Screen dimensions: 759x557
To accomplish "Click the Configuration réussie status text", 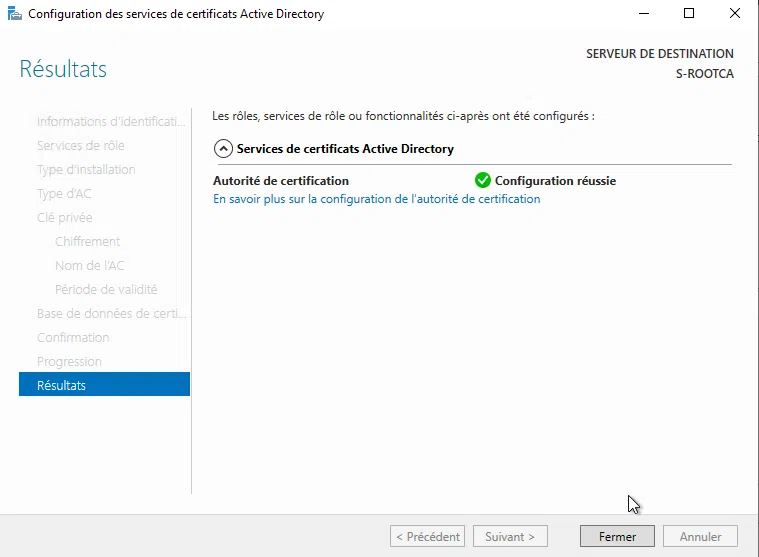I will click(555, 181).
